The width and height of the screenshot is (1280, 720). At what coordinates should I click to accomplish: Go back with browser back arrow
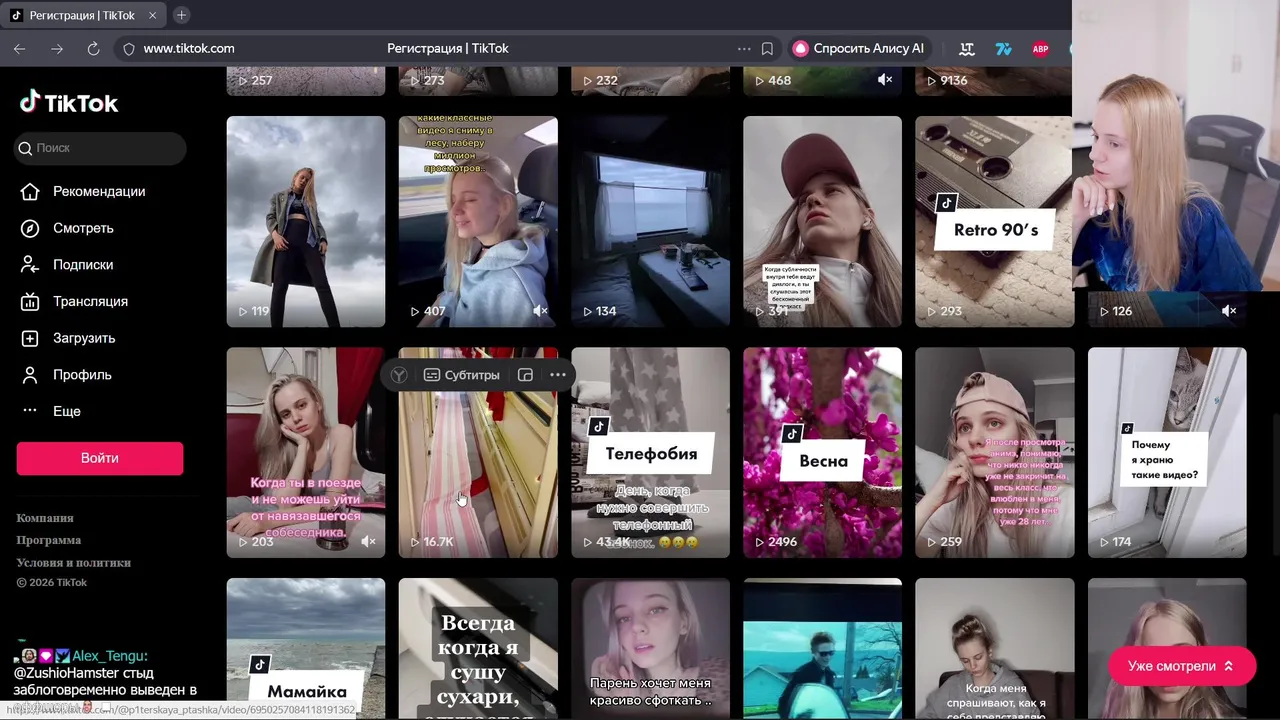pyautogui.click(x=20, y=48)
